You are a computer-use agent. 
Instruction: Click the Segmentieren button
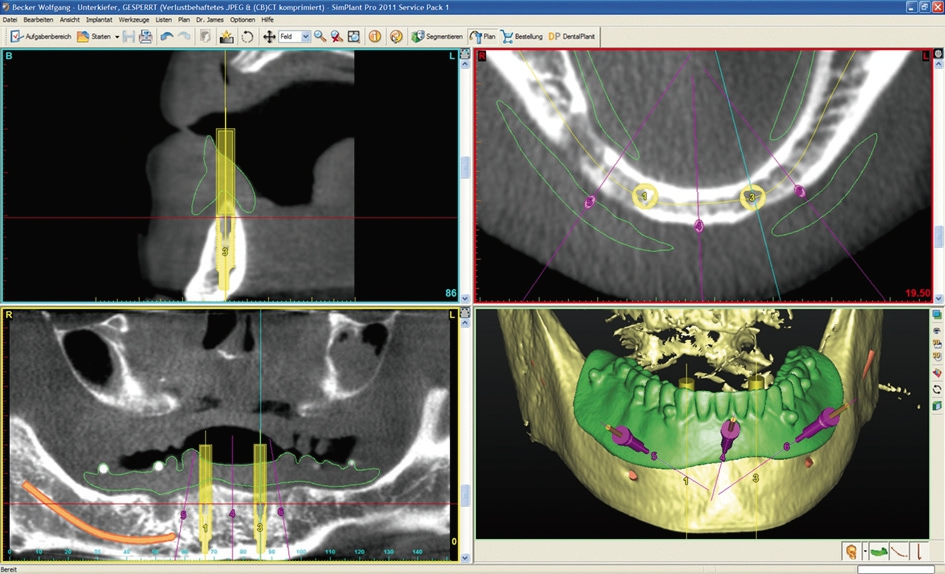[436, 37]
